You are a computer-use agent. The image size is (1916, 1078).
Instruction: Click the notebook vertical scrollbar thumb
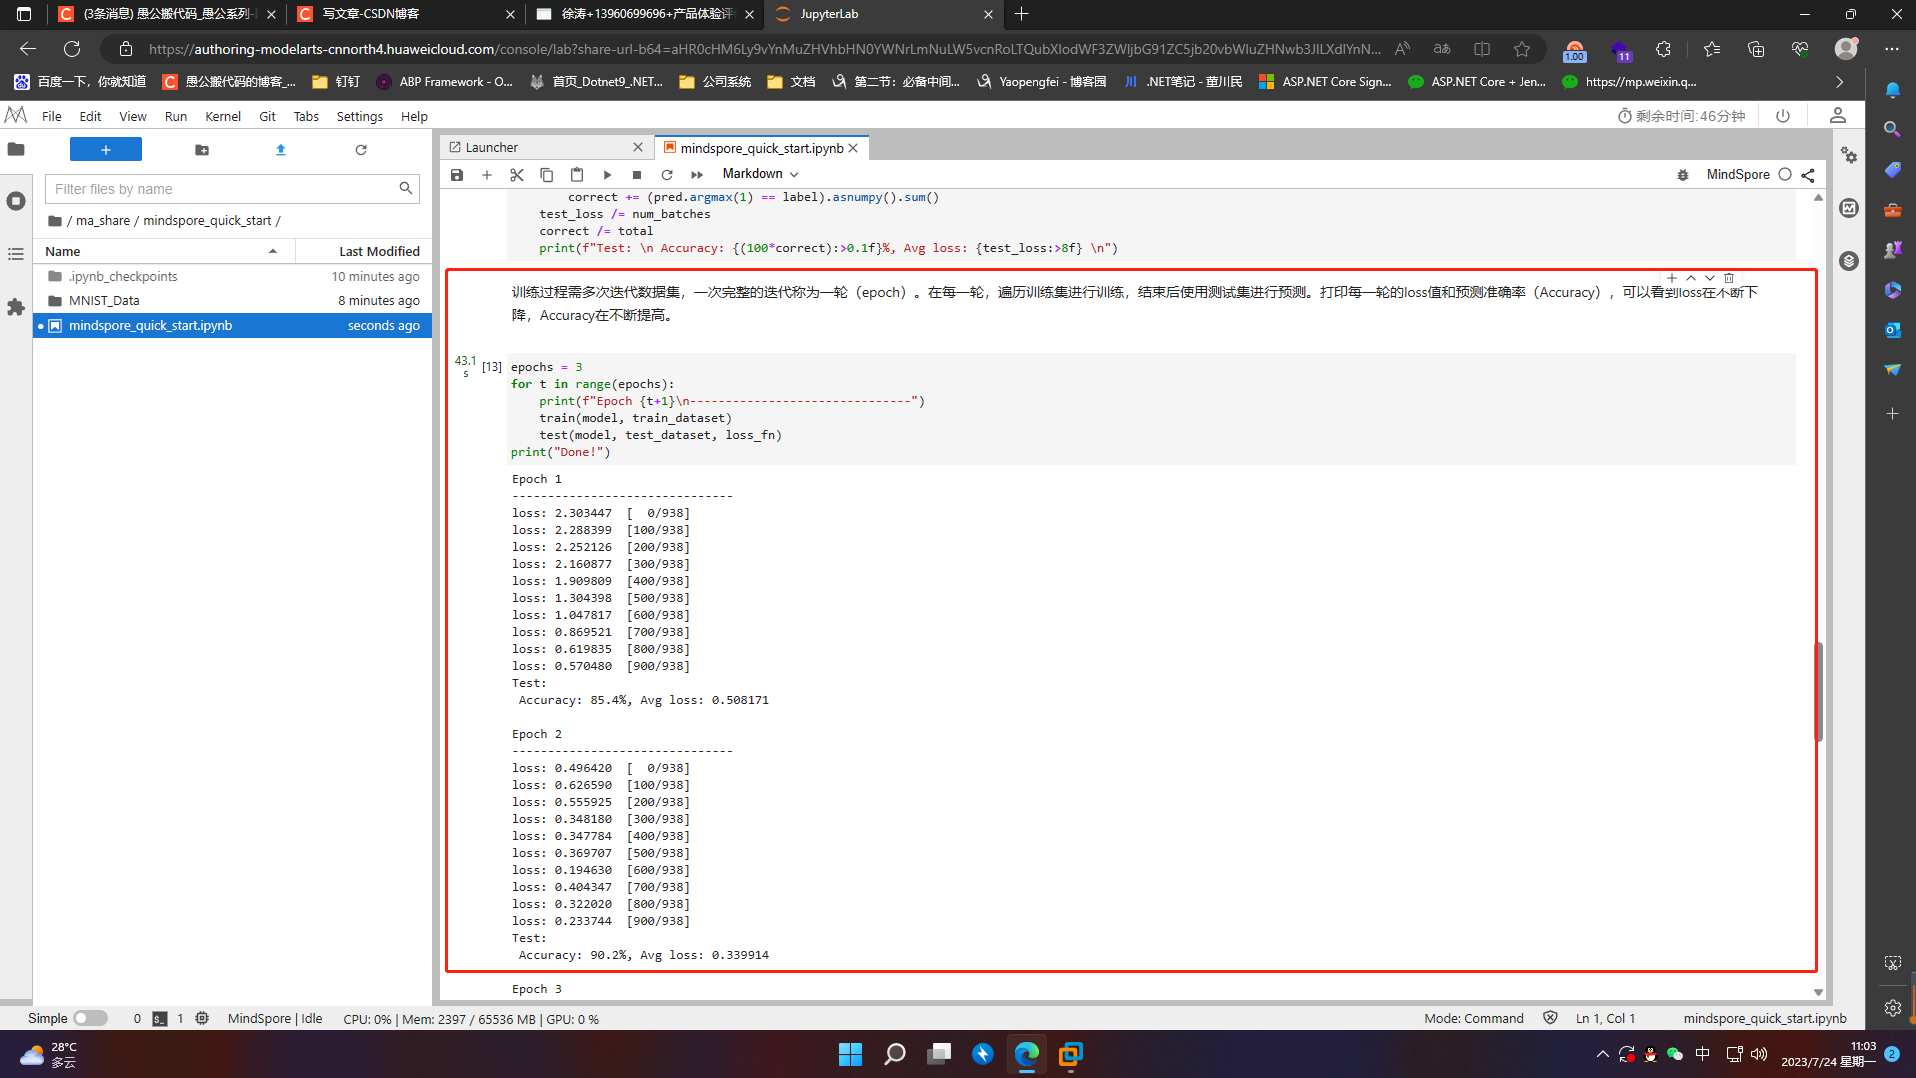pyautogui.click(x=1818, y=690)
